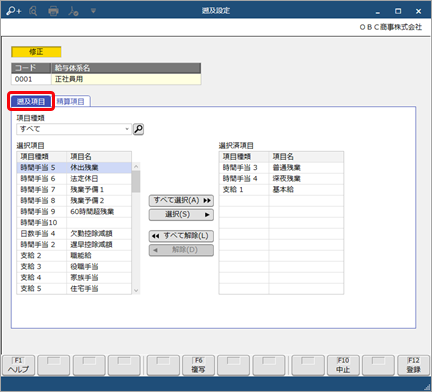
Task: Select 時間手当 4 深夜残業 in 選択済項目
Action: (281, 179)
